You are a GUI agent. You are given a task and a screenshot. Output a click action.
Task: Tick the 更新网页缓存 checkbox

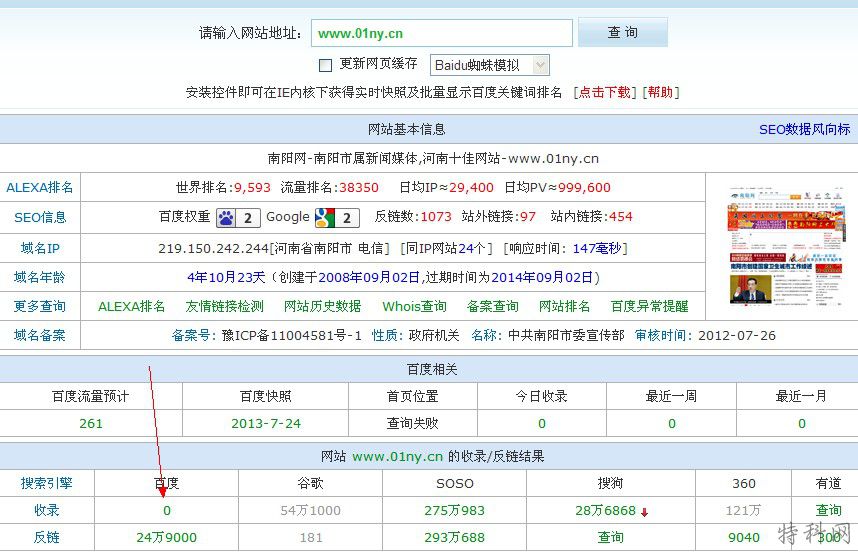click(x=325, y=66)
